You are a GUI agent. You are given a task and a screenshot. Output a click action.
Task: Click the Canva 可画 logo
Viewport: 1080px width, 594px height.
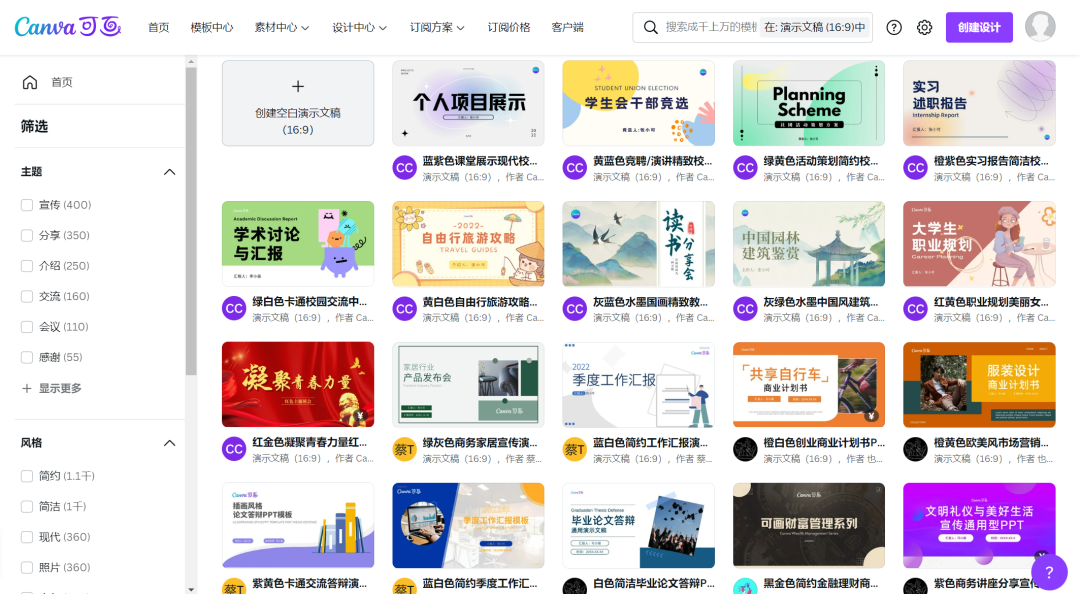68,27
